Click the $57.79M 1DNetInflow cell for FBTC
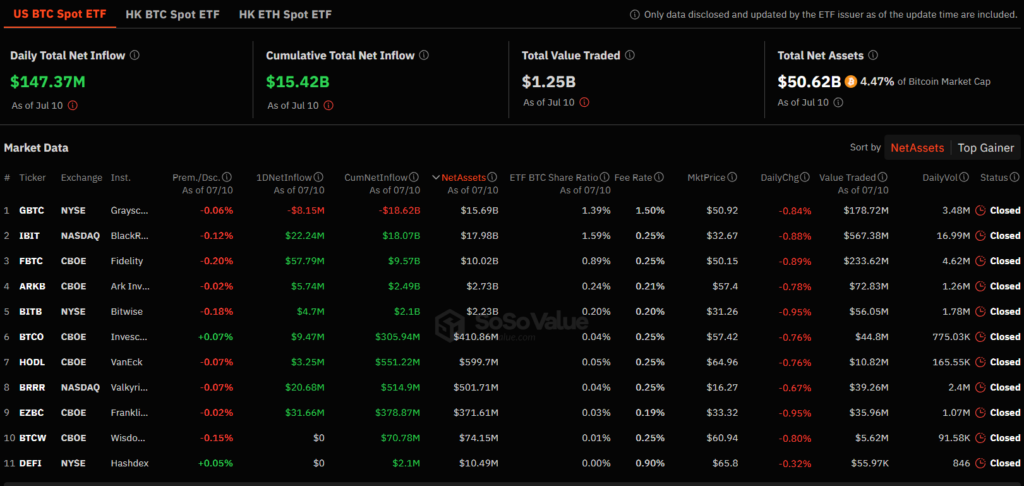 tap(305, 261)
